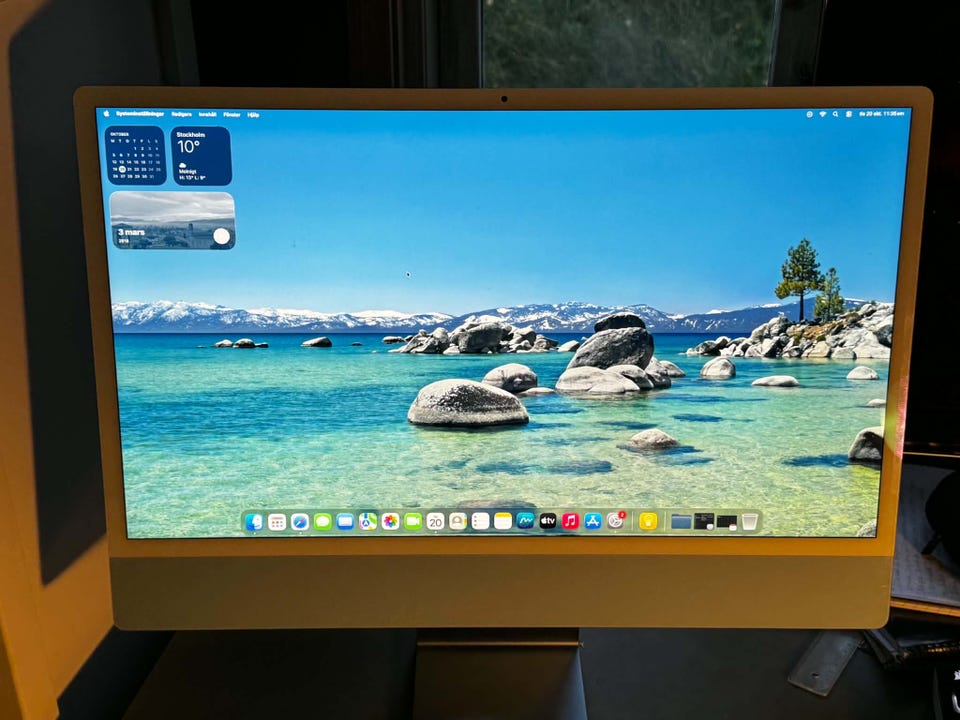The height and width of the screenshot is (720, 960).
Task: Open Finder from the dock
Action: pos(254,522)
